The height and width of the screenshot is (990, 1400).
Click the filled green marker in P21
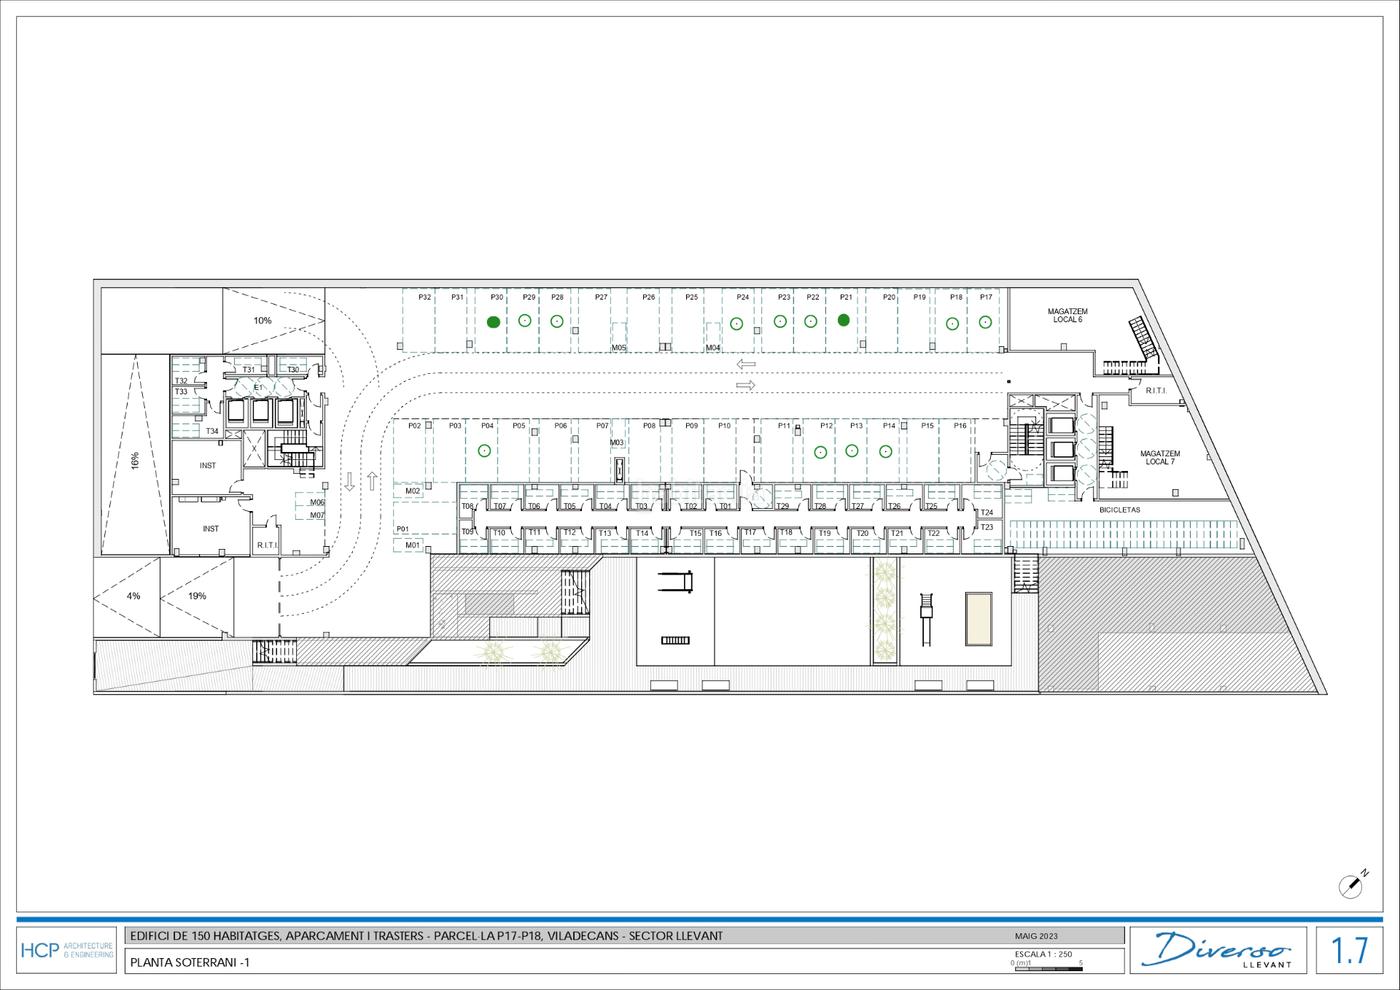tap(844, 320)
